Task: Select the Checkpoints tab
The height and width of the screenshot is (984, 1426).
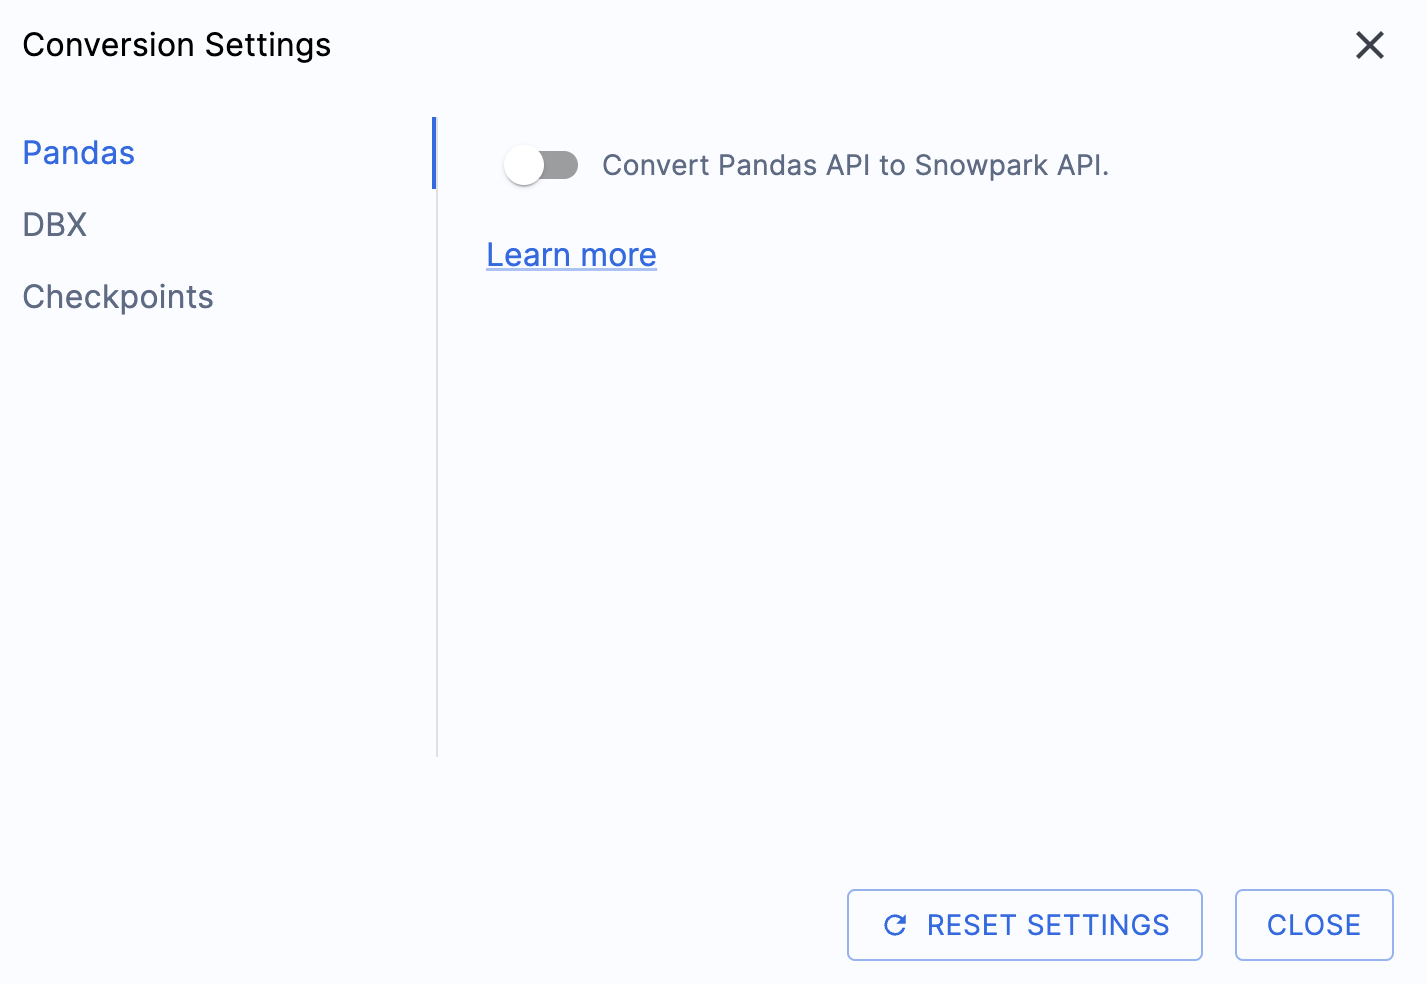Action: pos(118,297)
